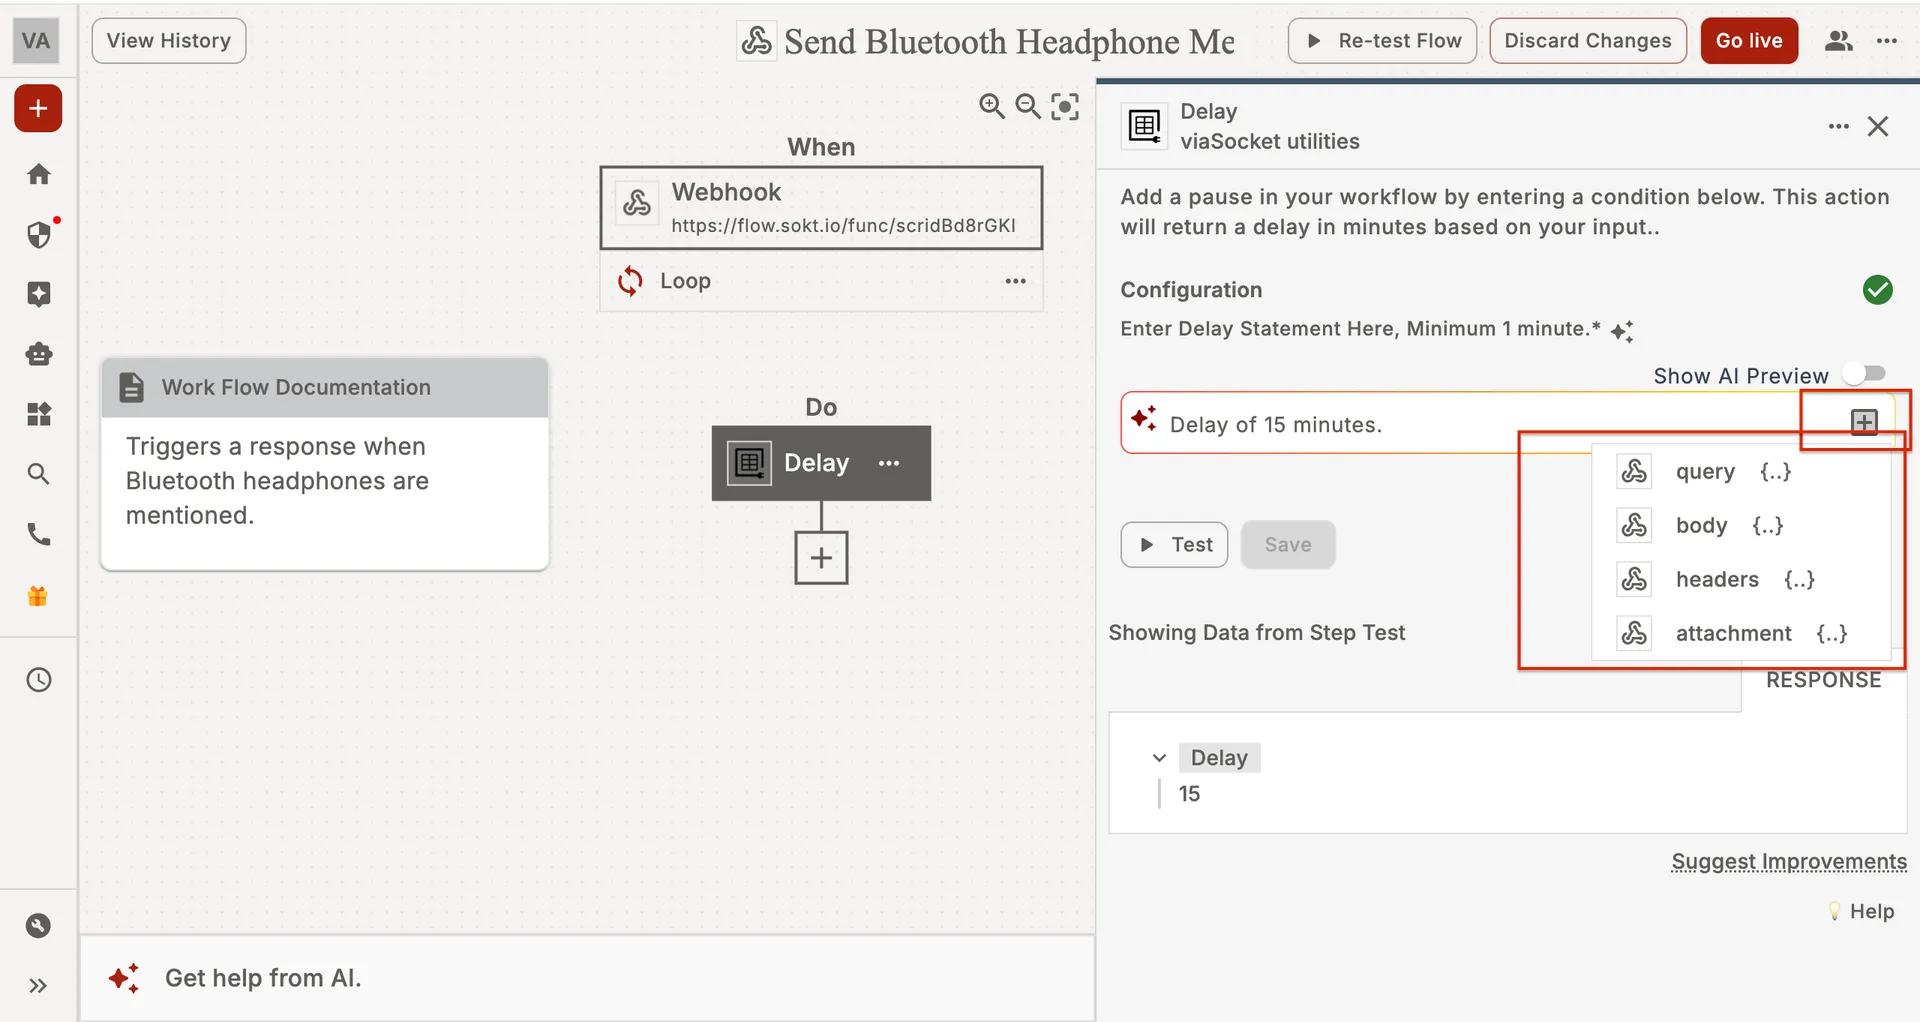
Task: Click the red plus create button
Action: [38, 108]
